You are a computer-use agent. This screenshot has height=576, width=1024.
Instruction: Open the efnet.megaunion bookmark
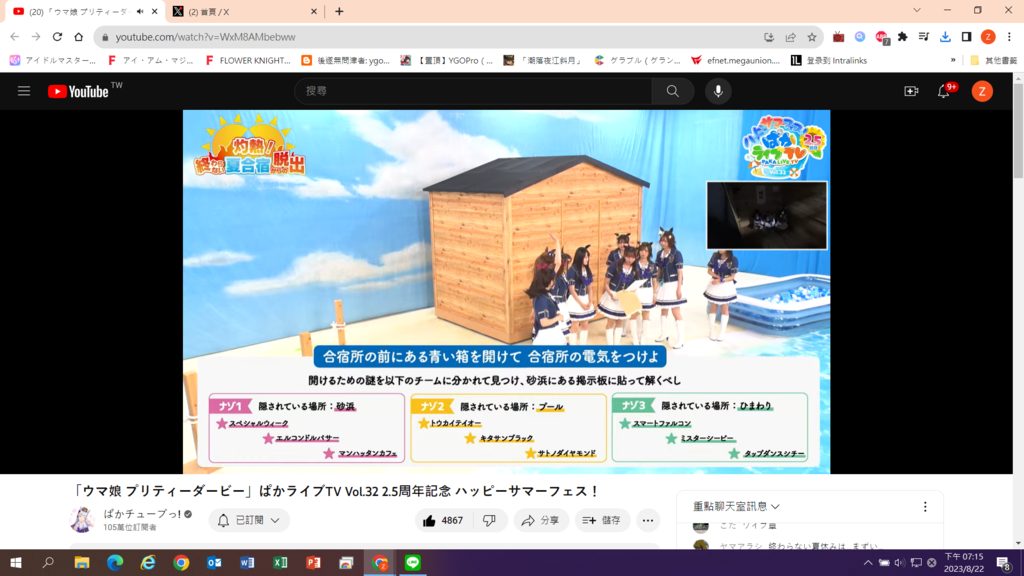[x=735, y=60]
